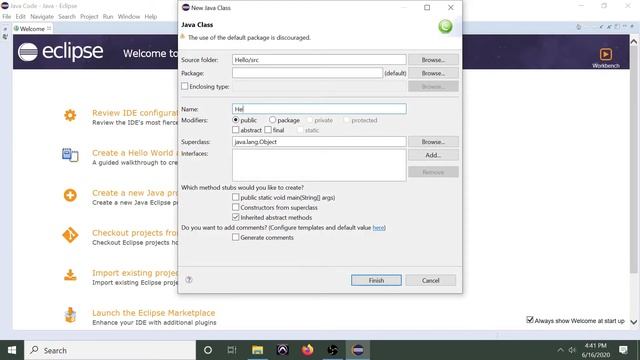Click the Create a Hello World icon

pyautogui.click(x=70, y=155)
